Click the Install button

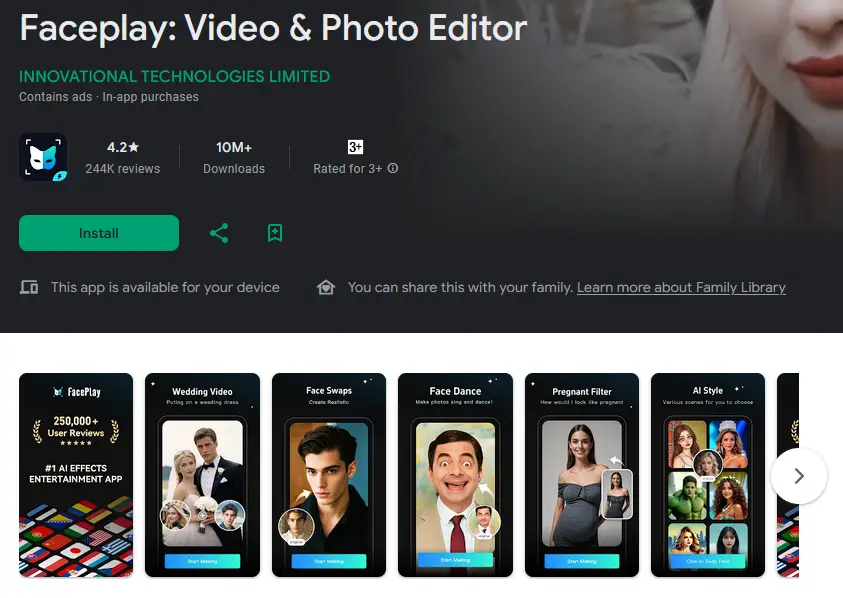(x=99, y=233)
